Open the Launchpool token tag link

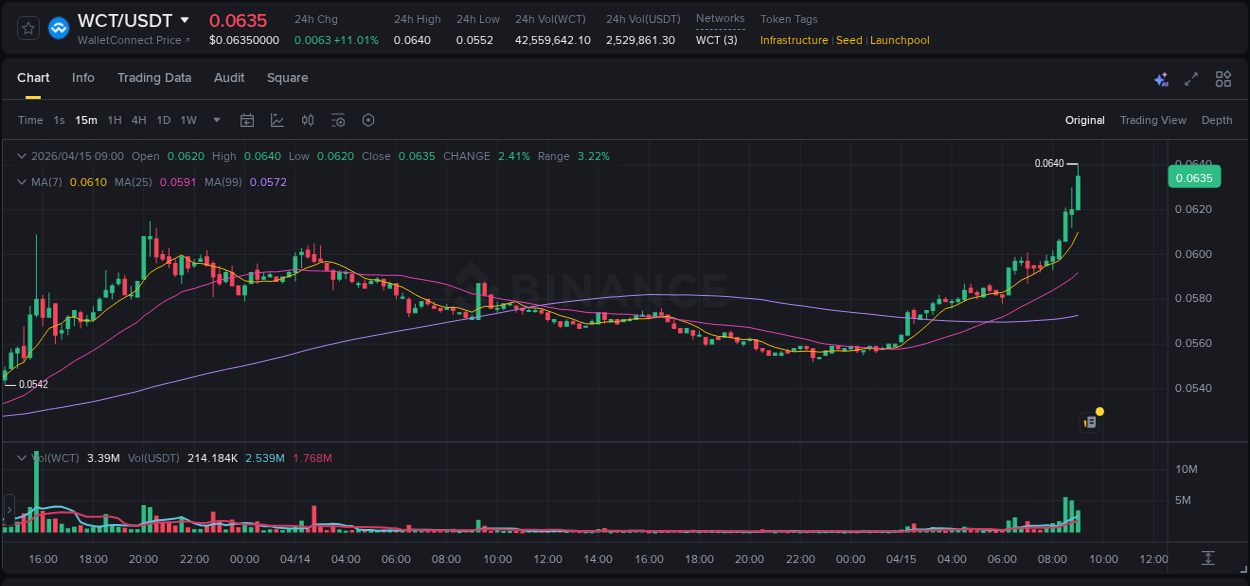[x=898, y=40]
